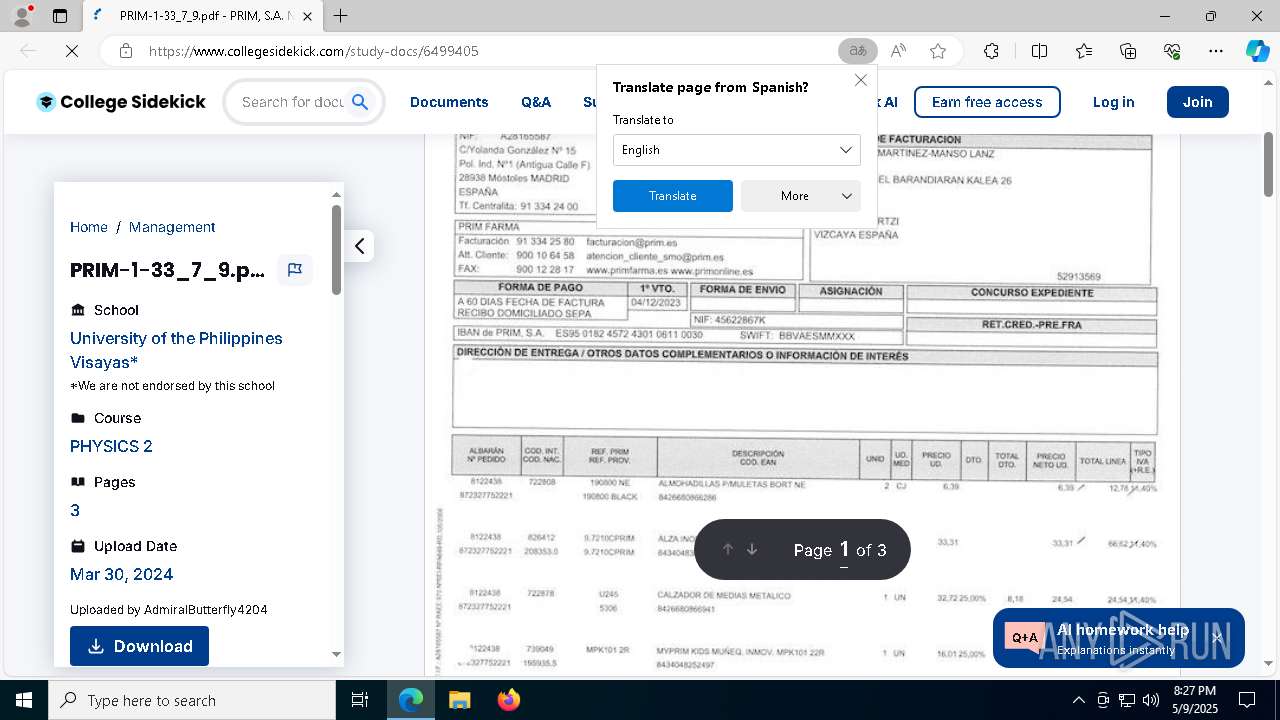Image resolution: width=1280 pixels, height=720 pixels.
Task: Open AI homework help Q+A widget
Action: point(1118,637)
